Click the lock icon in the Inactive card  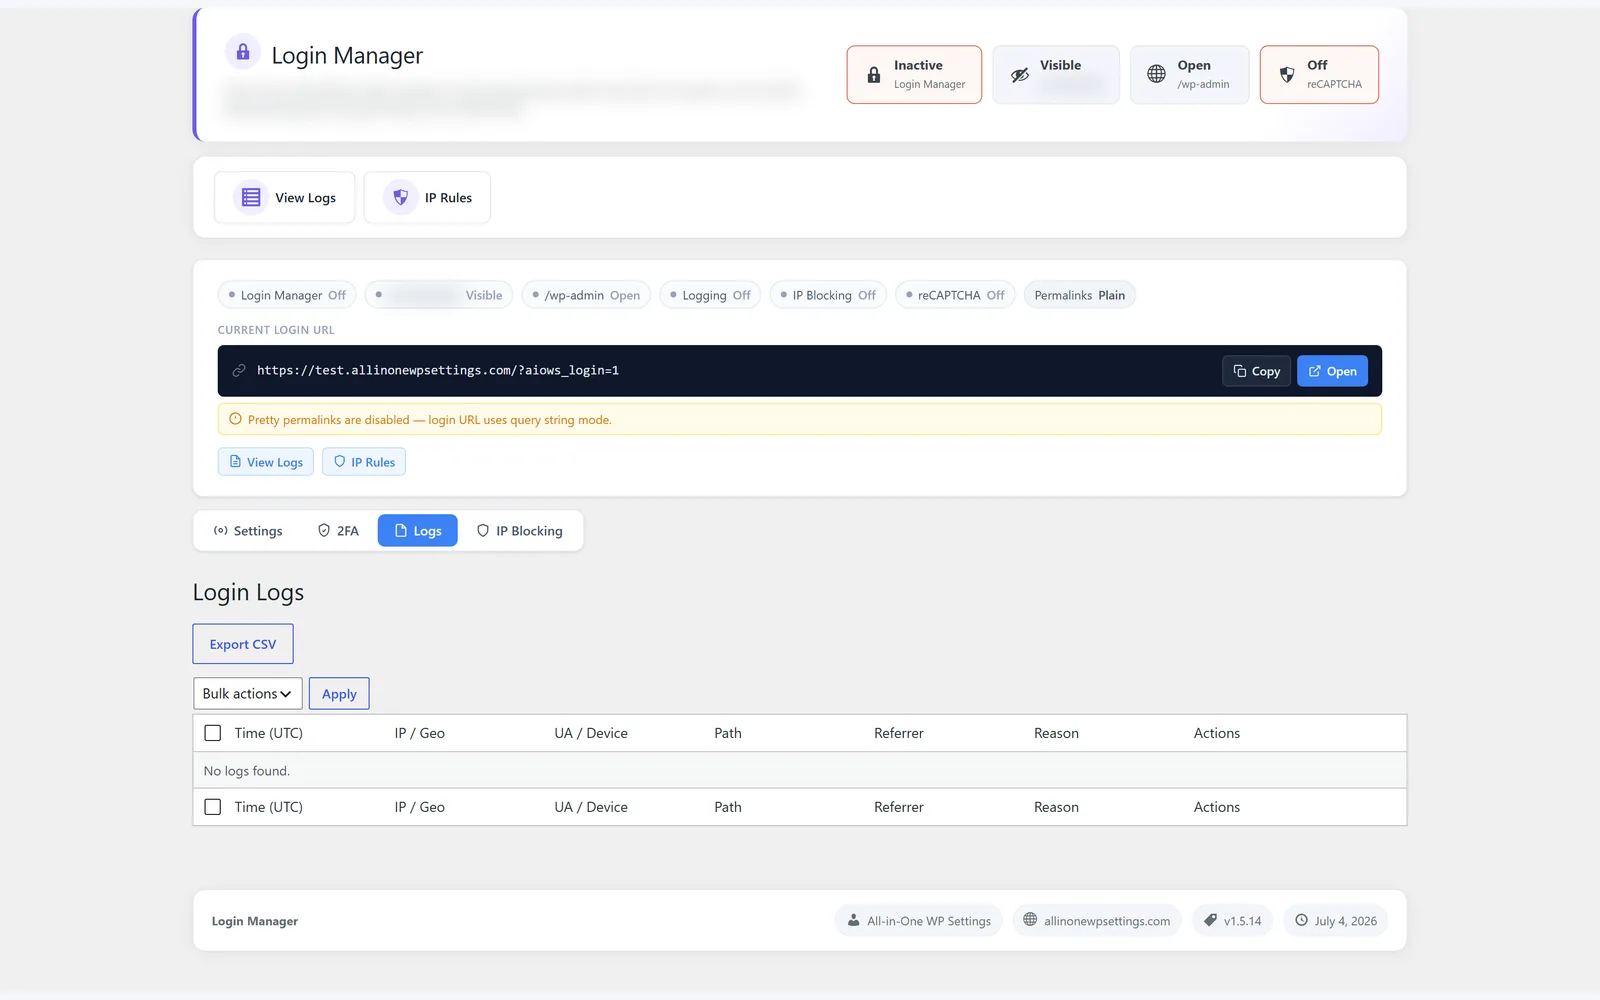[x=874, y=75]
